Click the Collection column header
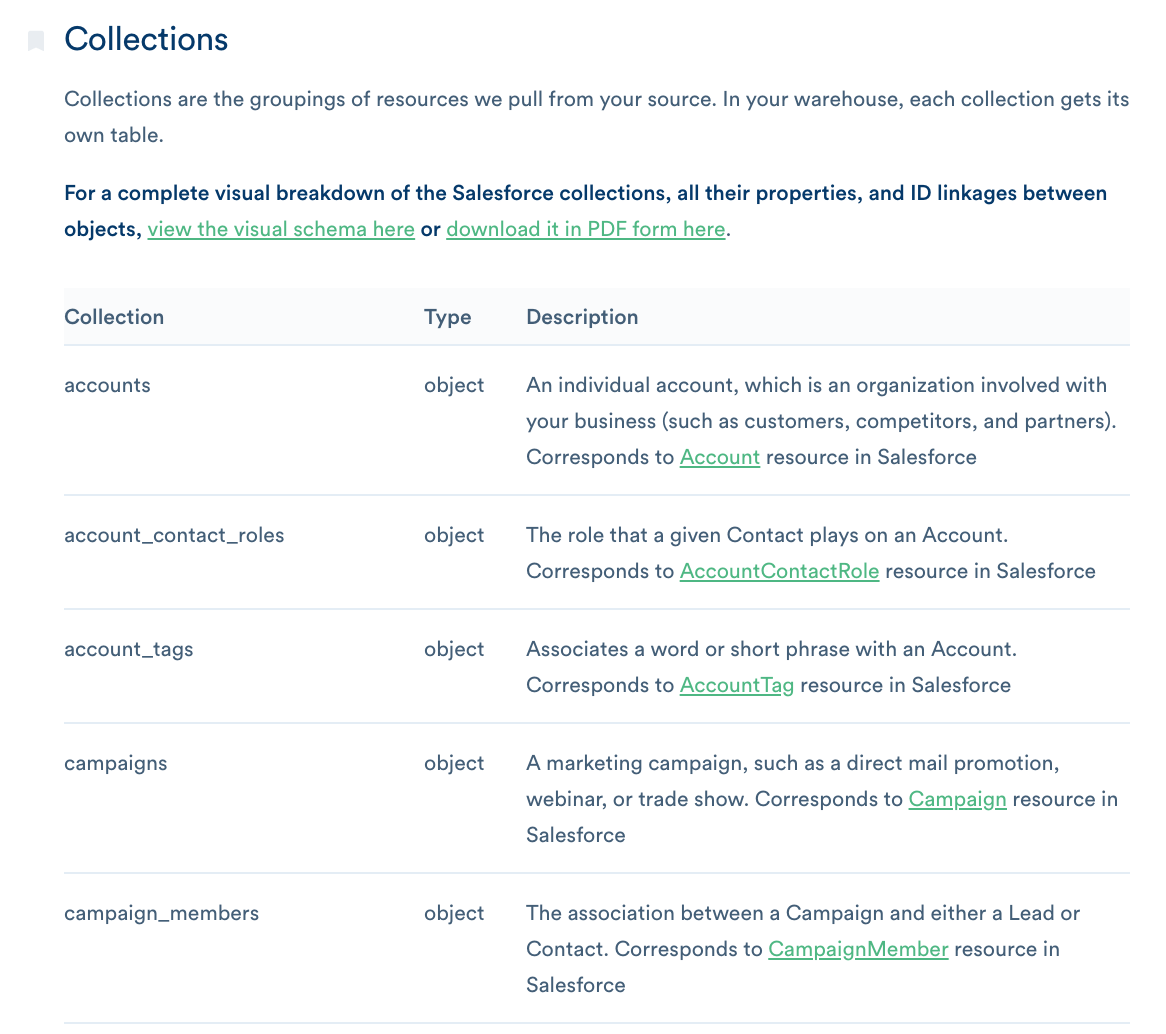 click(114, 317)
